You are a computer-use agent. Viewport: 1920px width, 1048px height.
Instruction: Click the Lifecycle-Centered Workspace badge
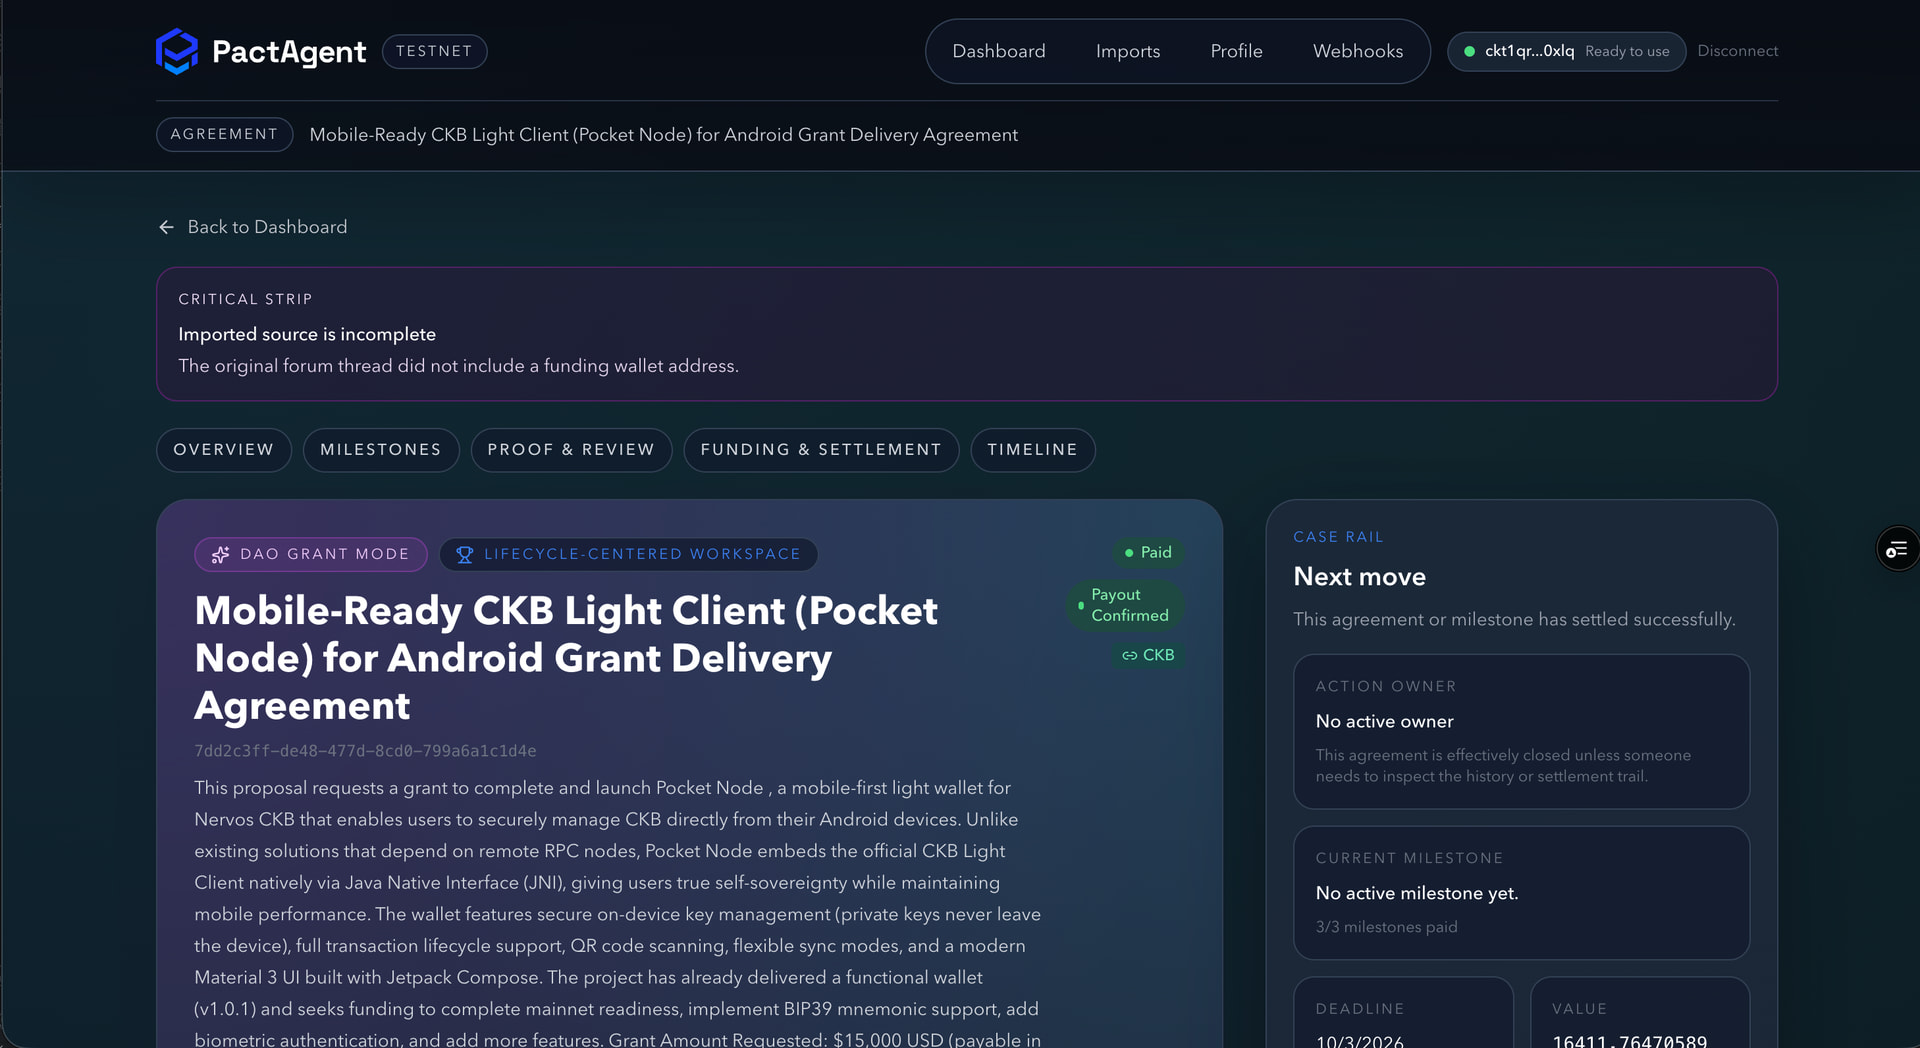629,554
